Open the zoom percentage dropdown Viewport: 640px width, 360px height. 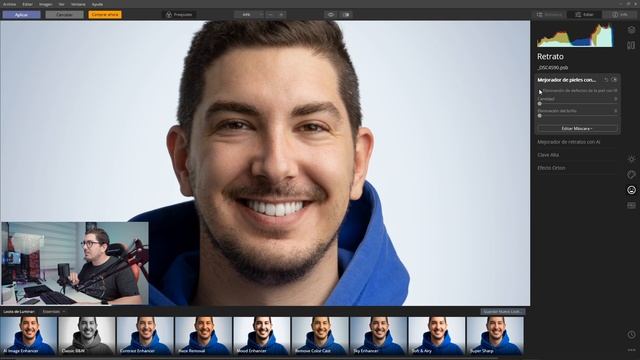[x=249, y=15]
